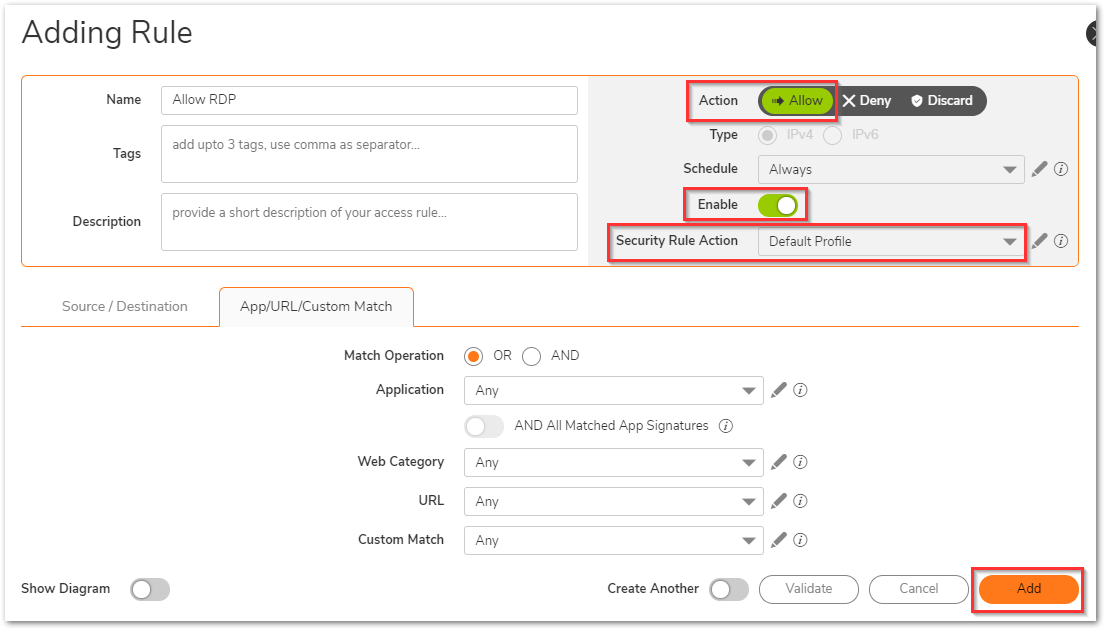Viewport: 1105px width, 630px height.
Task: Select the App/URL/Custom Match tab
Action: 316,307
